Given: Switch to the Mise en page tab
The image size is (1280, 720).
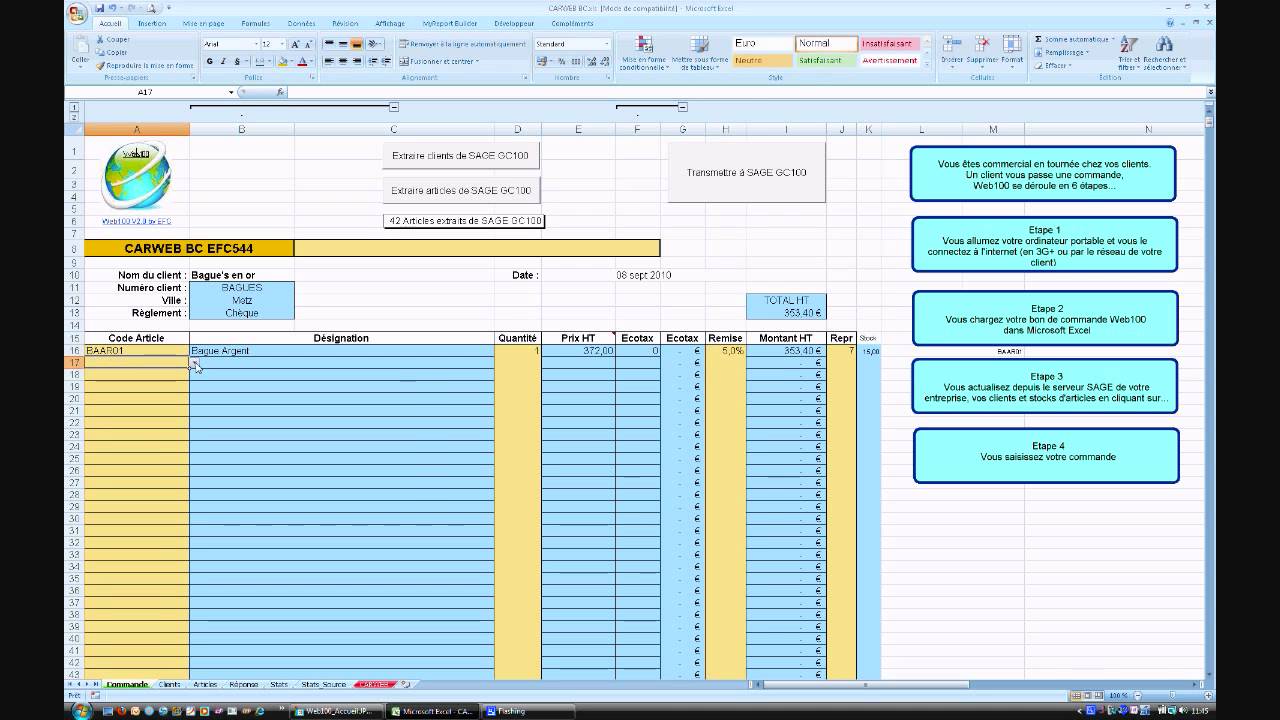Looking at the screenshot, I should click(203, 23).
